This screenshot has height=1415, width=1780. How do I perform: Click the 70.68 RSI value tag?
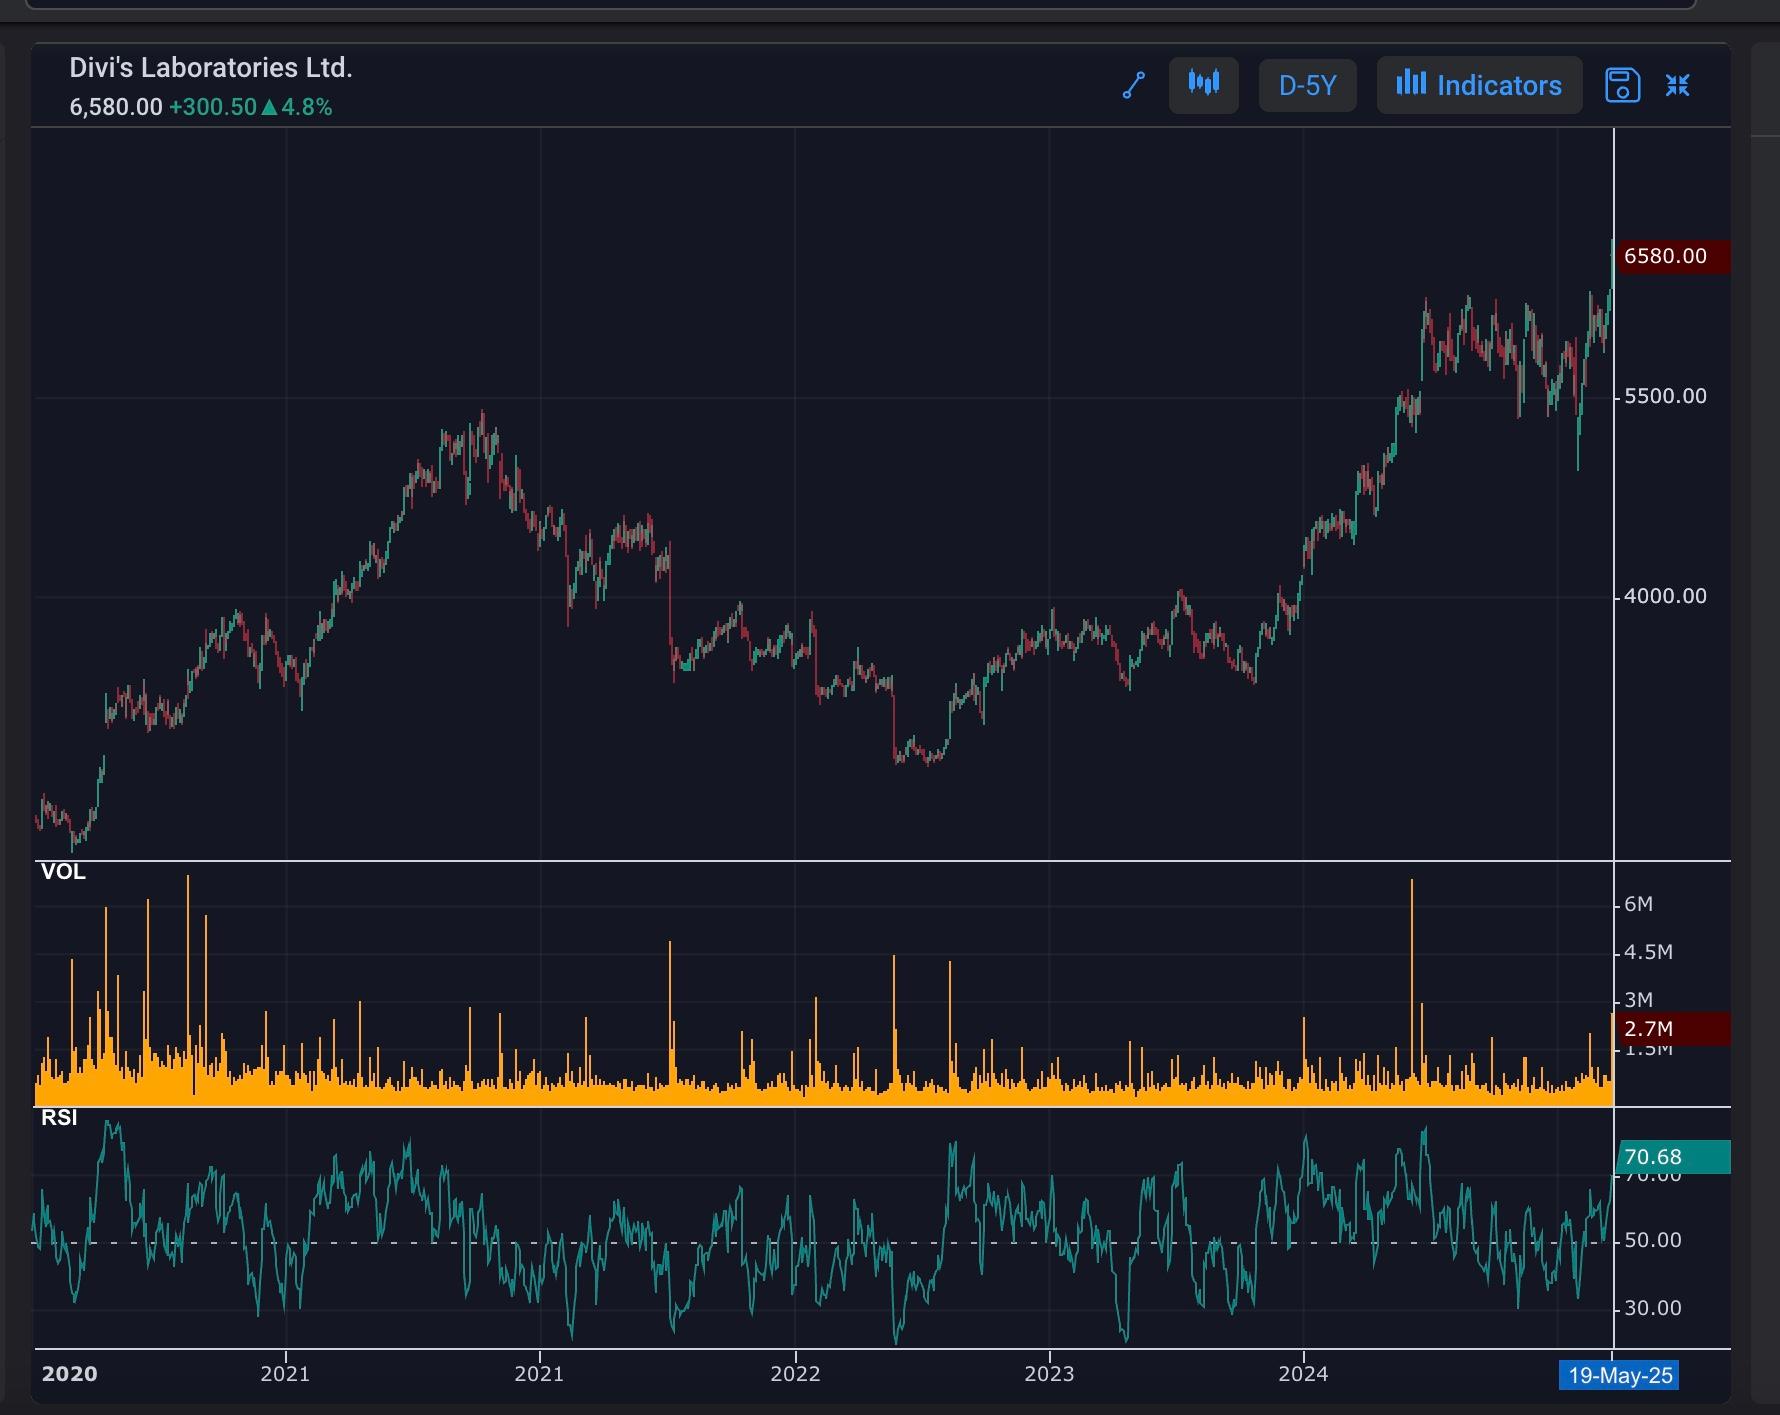pos(1673,1157)
